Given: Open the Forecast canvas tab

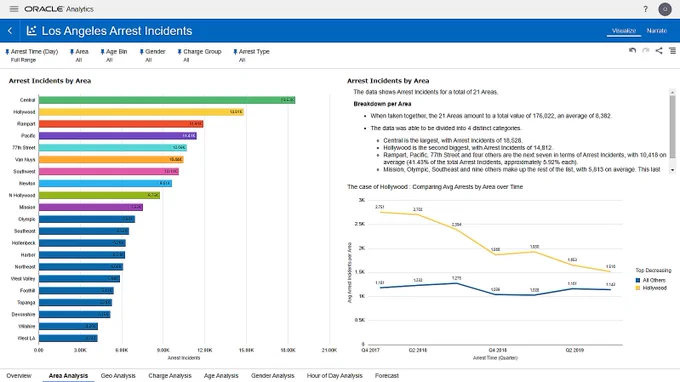Looking at the screenshot, I should pyautogui.click(x=386, y=375).
